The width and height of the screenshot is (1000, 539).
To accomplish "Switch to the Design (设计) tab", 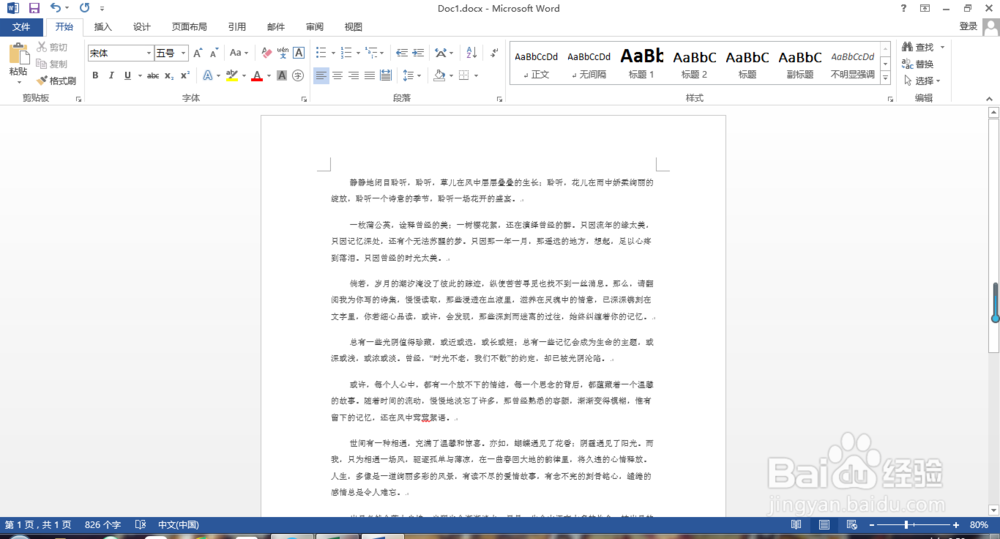I will coord(142,27).
